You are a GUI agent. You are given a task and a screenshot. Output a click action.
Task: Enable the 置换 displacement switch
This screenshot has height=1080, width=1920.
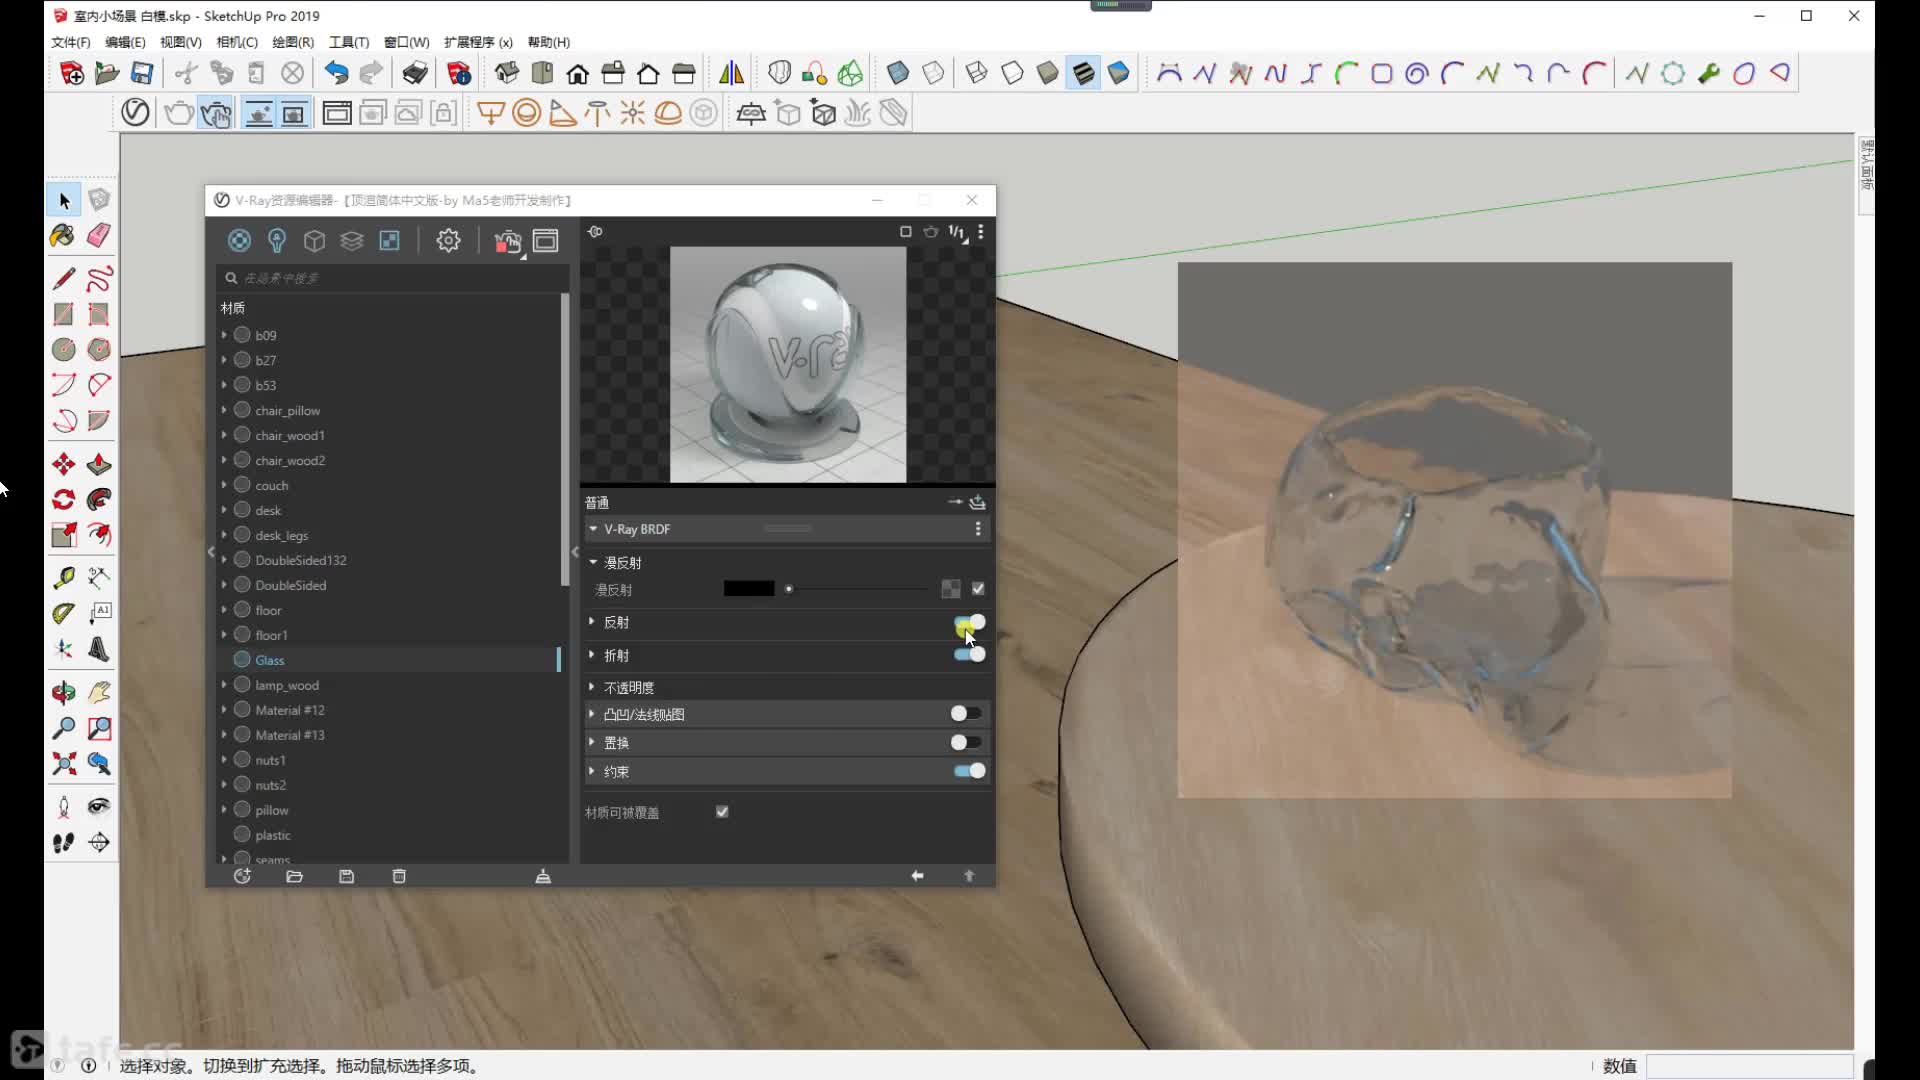pos(966,743)
